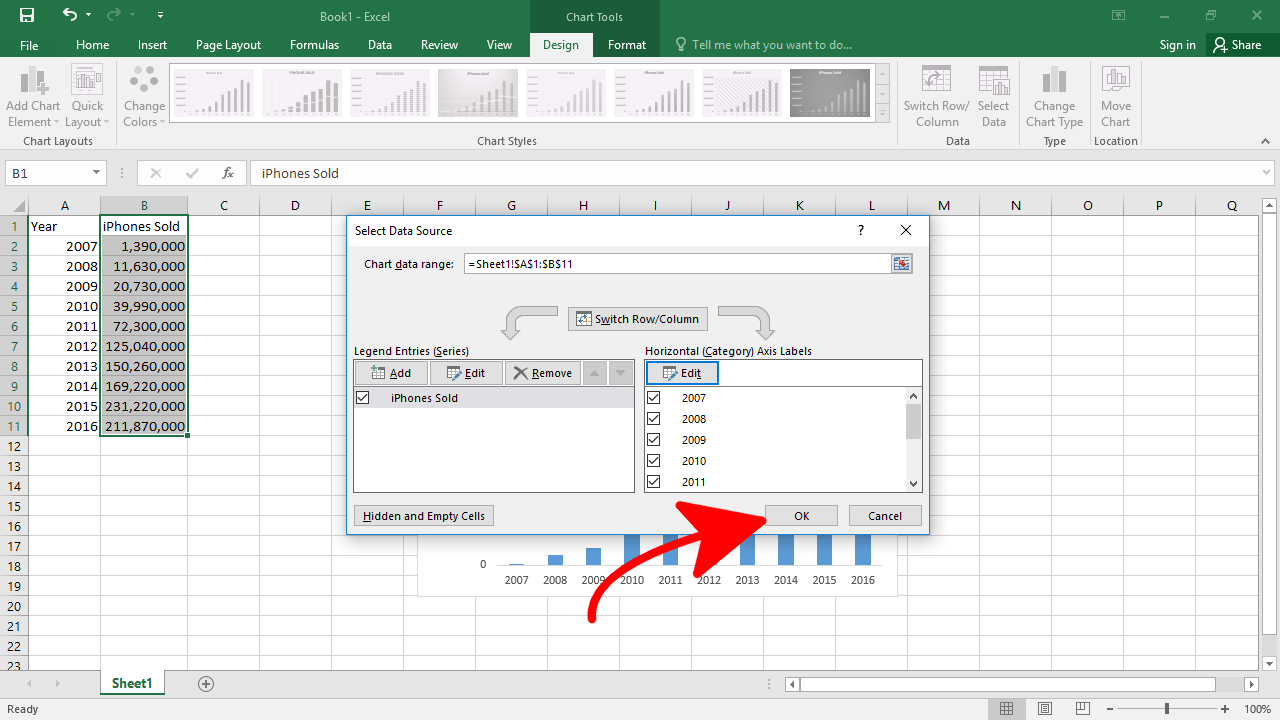
Task: Click OK in the Select Data Source dialog
Action: click(801, 516)
